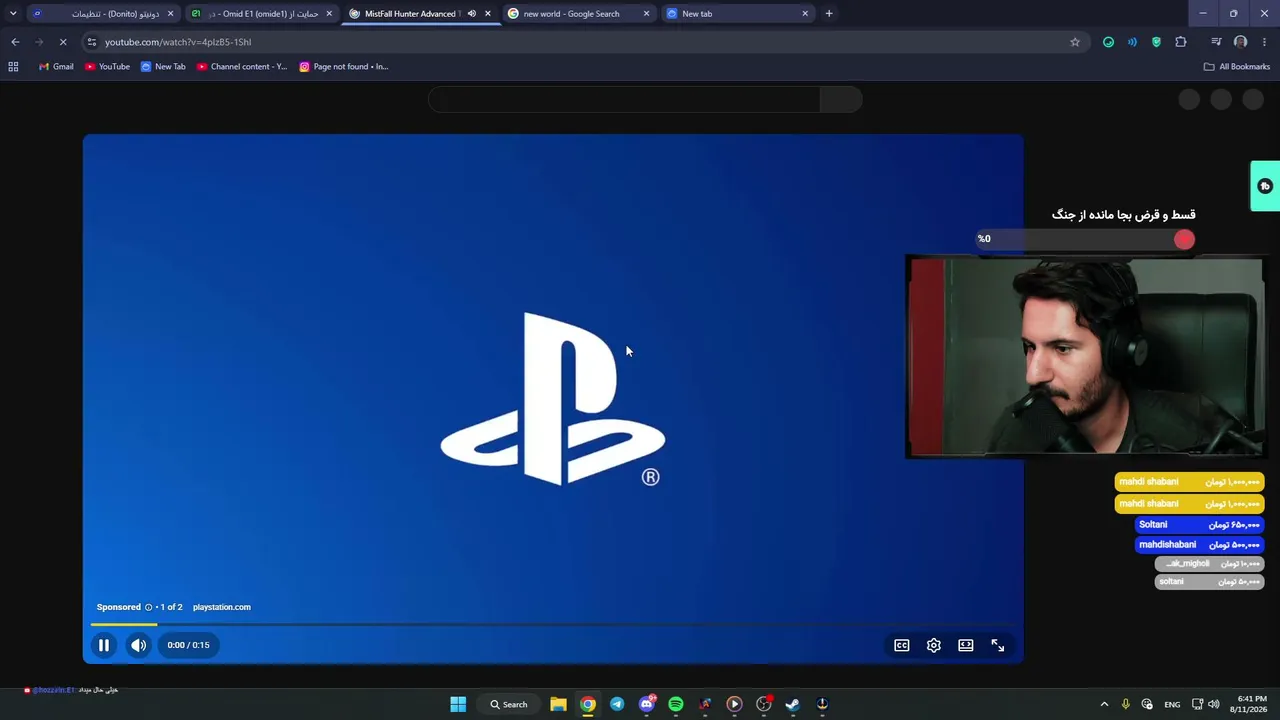Close the New tab browser tab
Image resolution: width=1280 pixels, height=720 pixels.
(x=805, y=14)
